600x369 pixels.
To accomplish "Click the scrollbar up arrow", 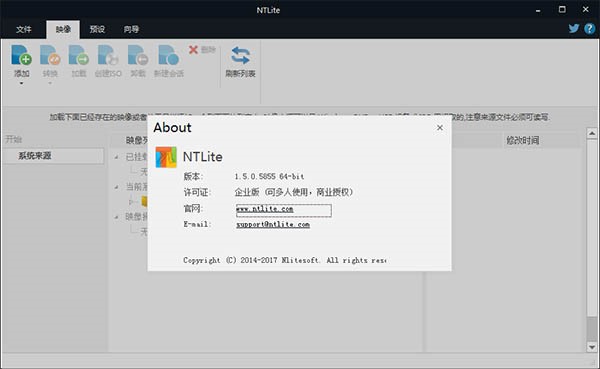I will (x=592, y=133).
